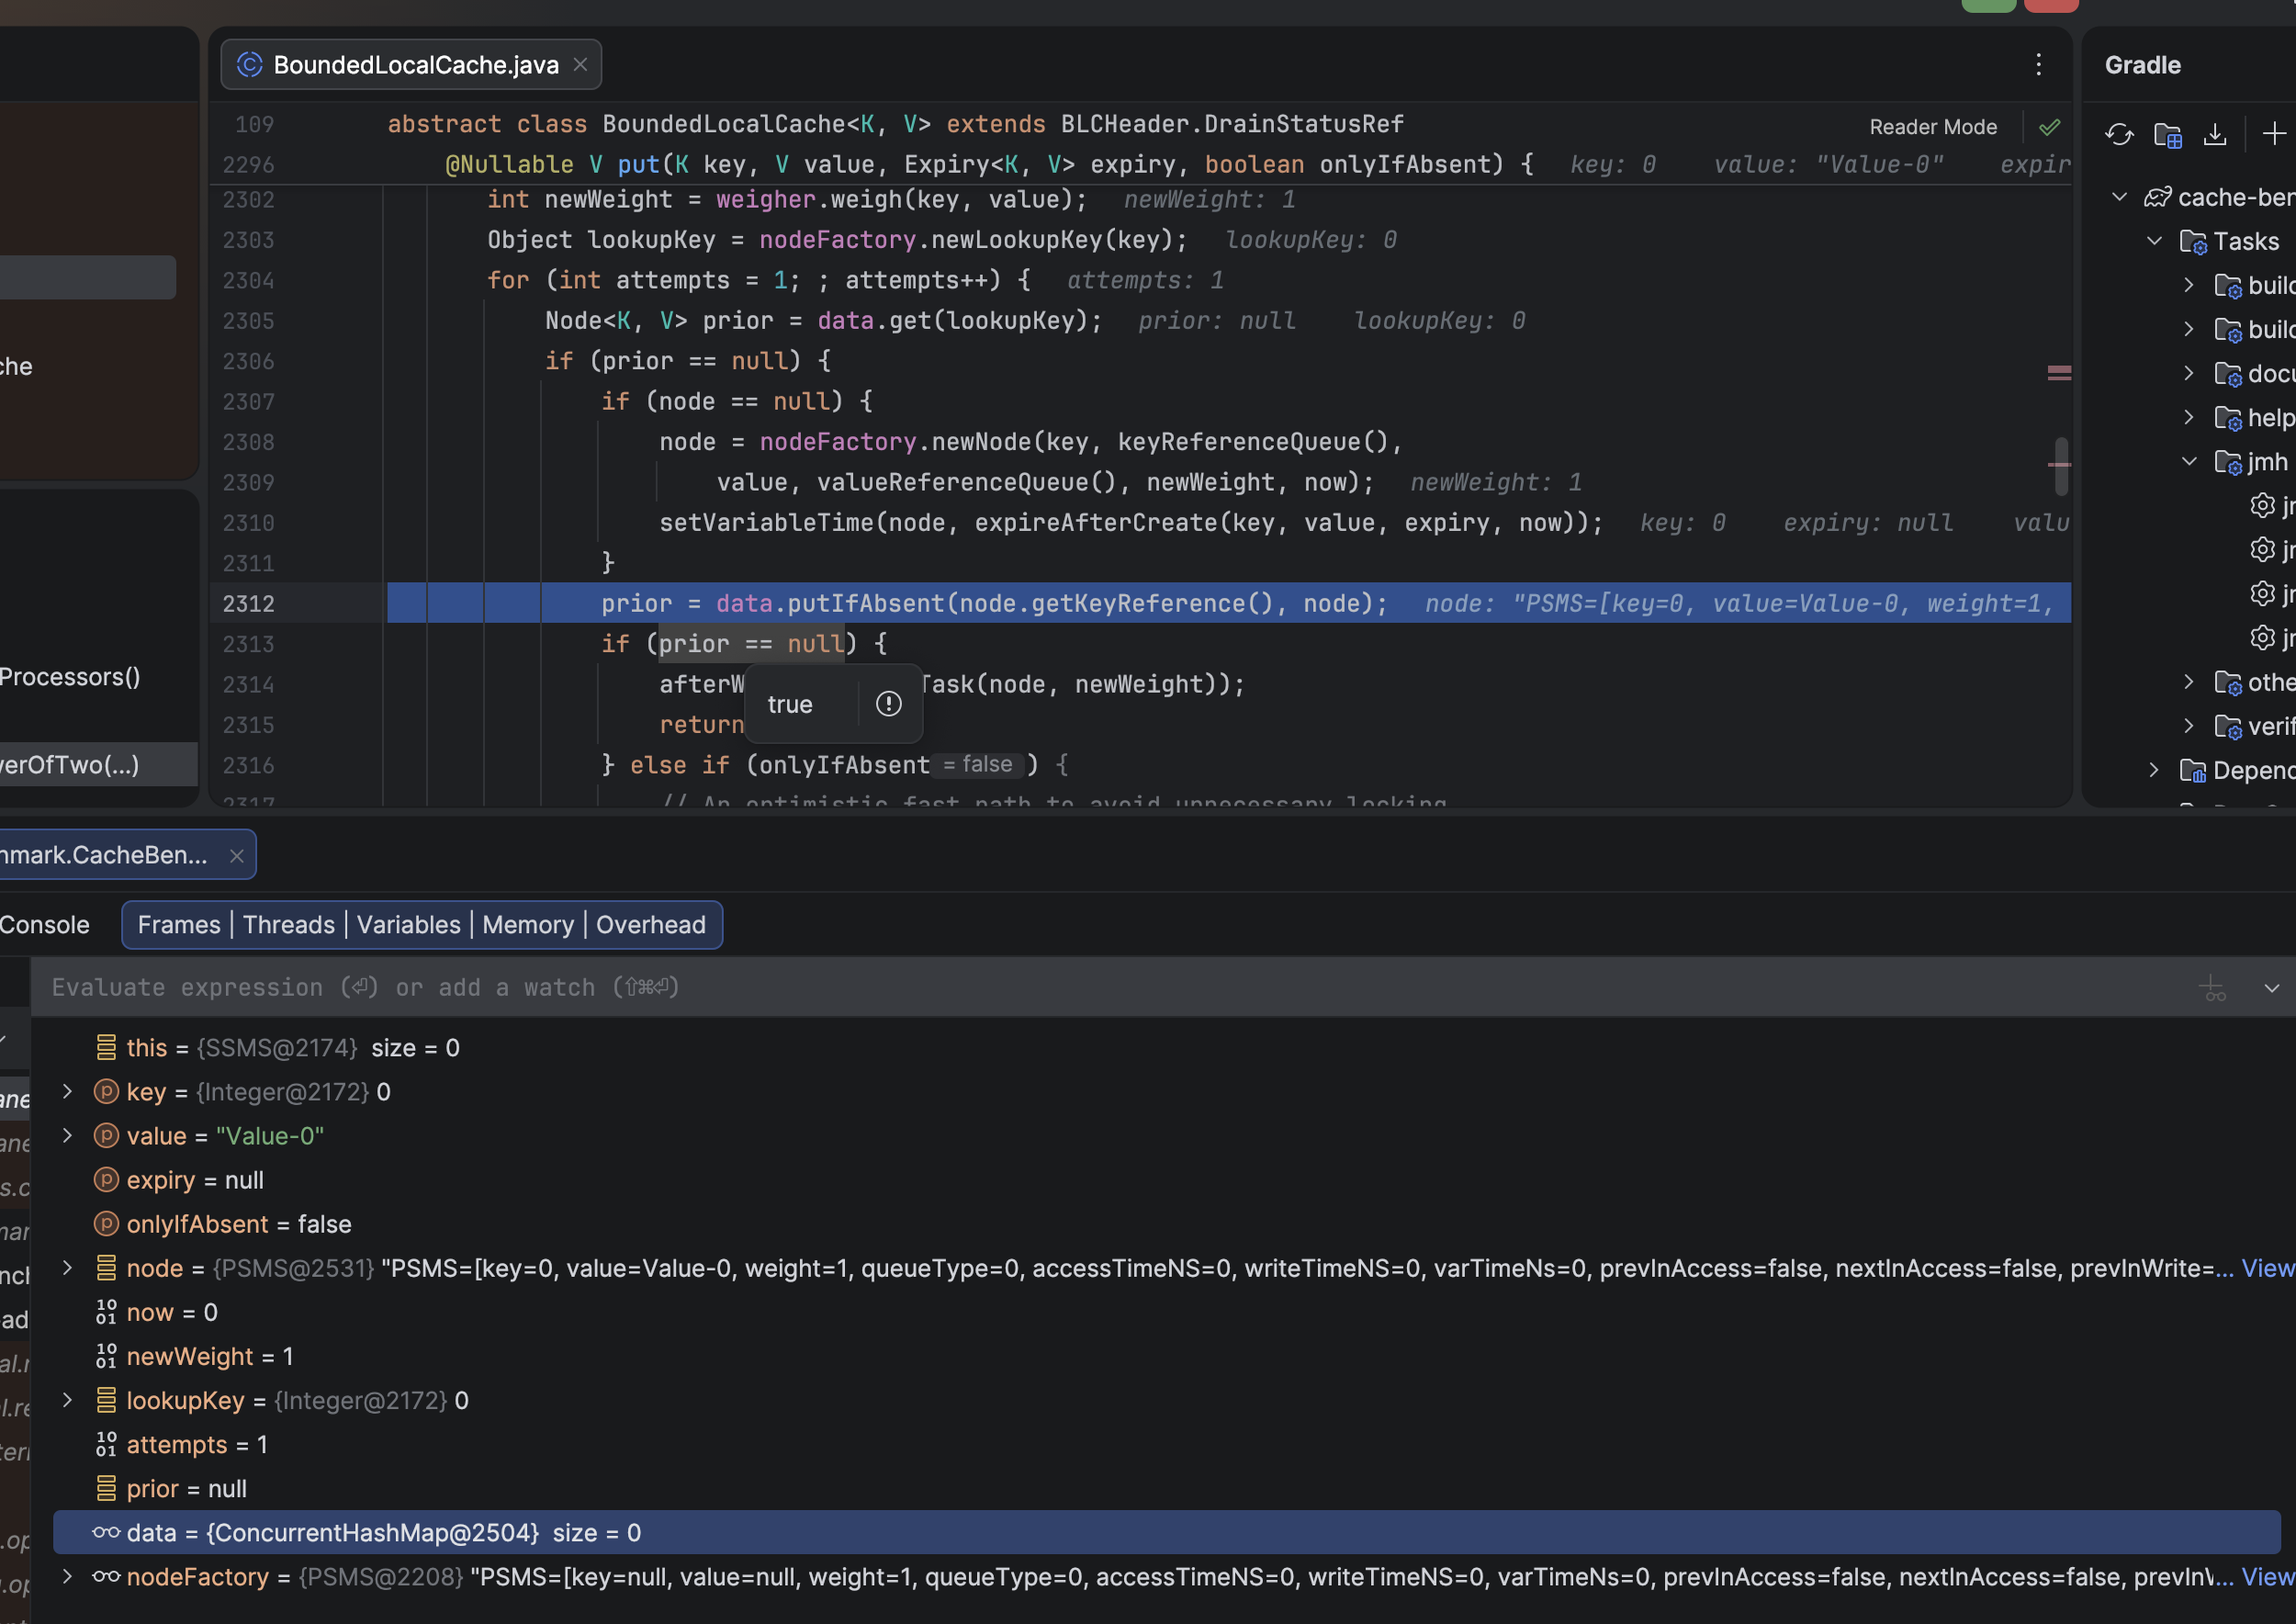Expand the node variable in debugger

tap(67, 1267)
